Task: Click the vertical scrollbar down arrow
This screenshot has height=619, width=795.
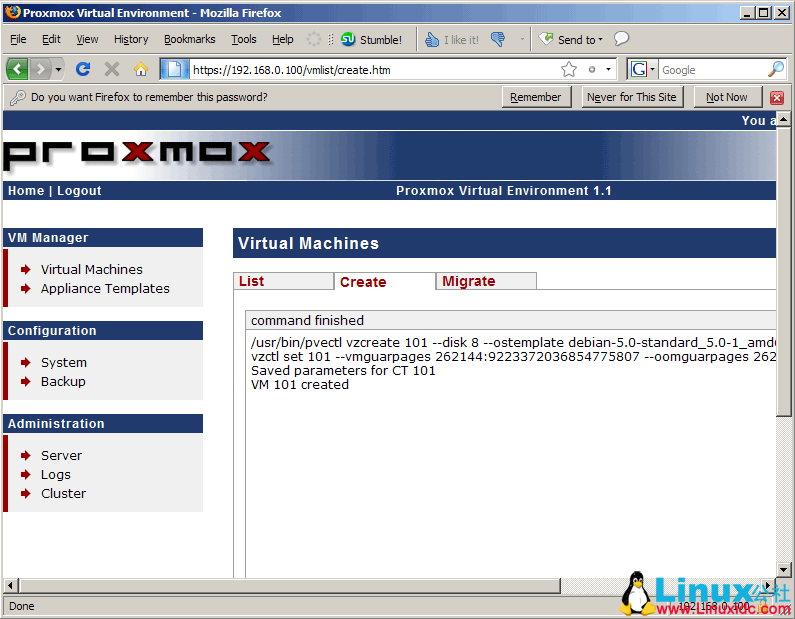Action: pyautogui.click(x=783, y=569)
